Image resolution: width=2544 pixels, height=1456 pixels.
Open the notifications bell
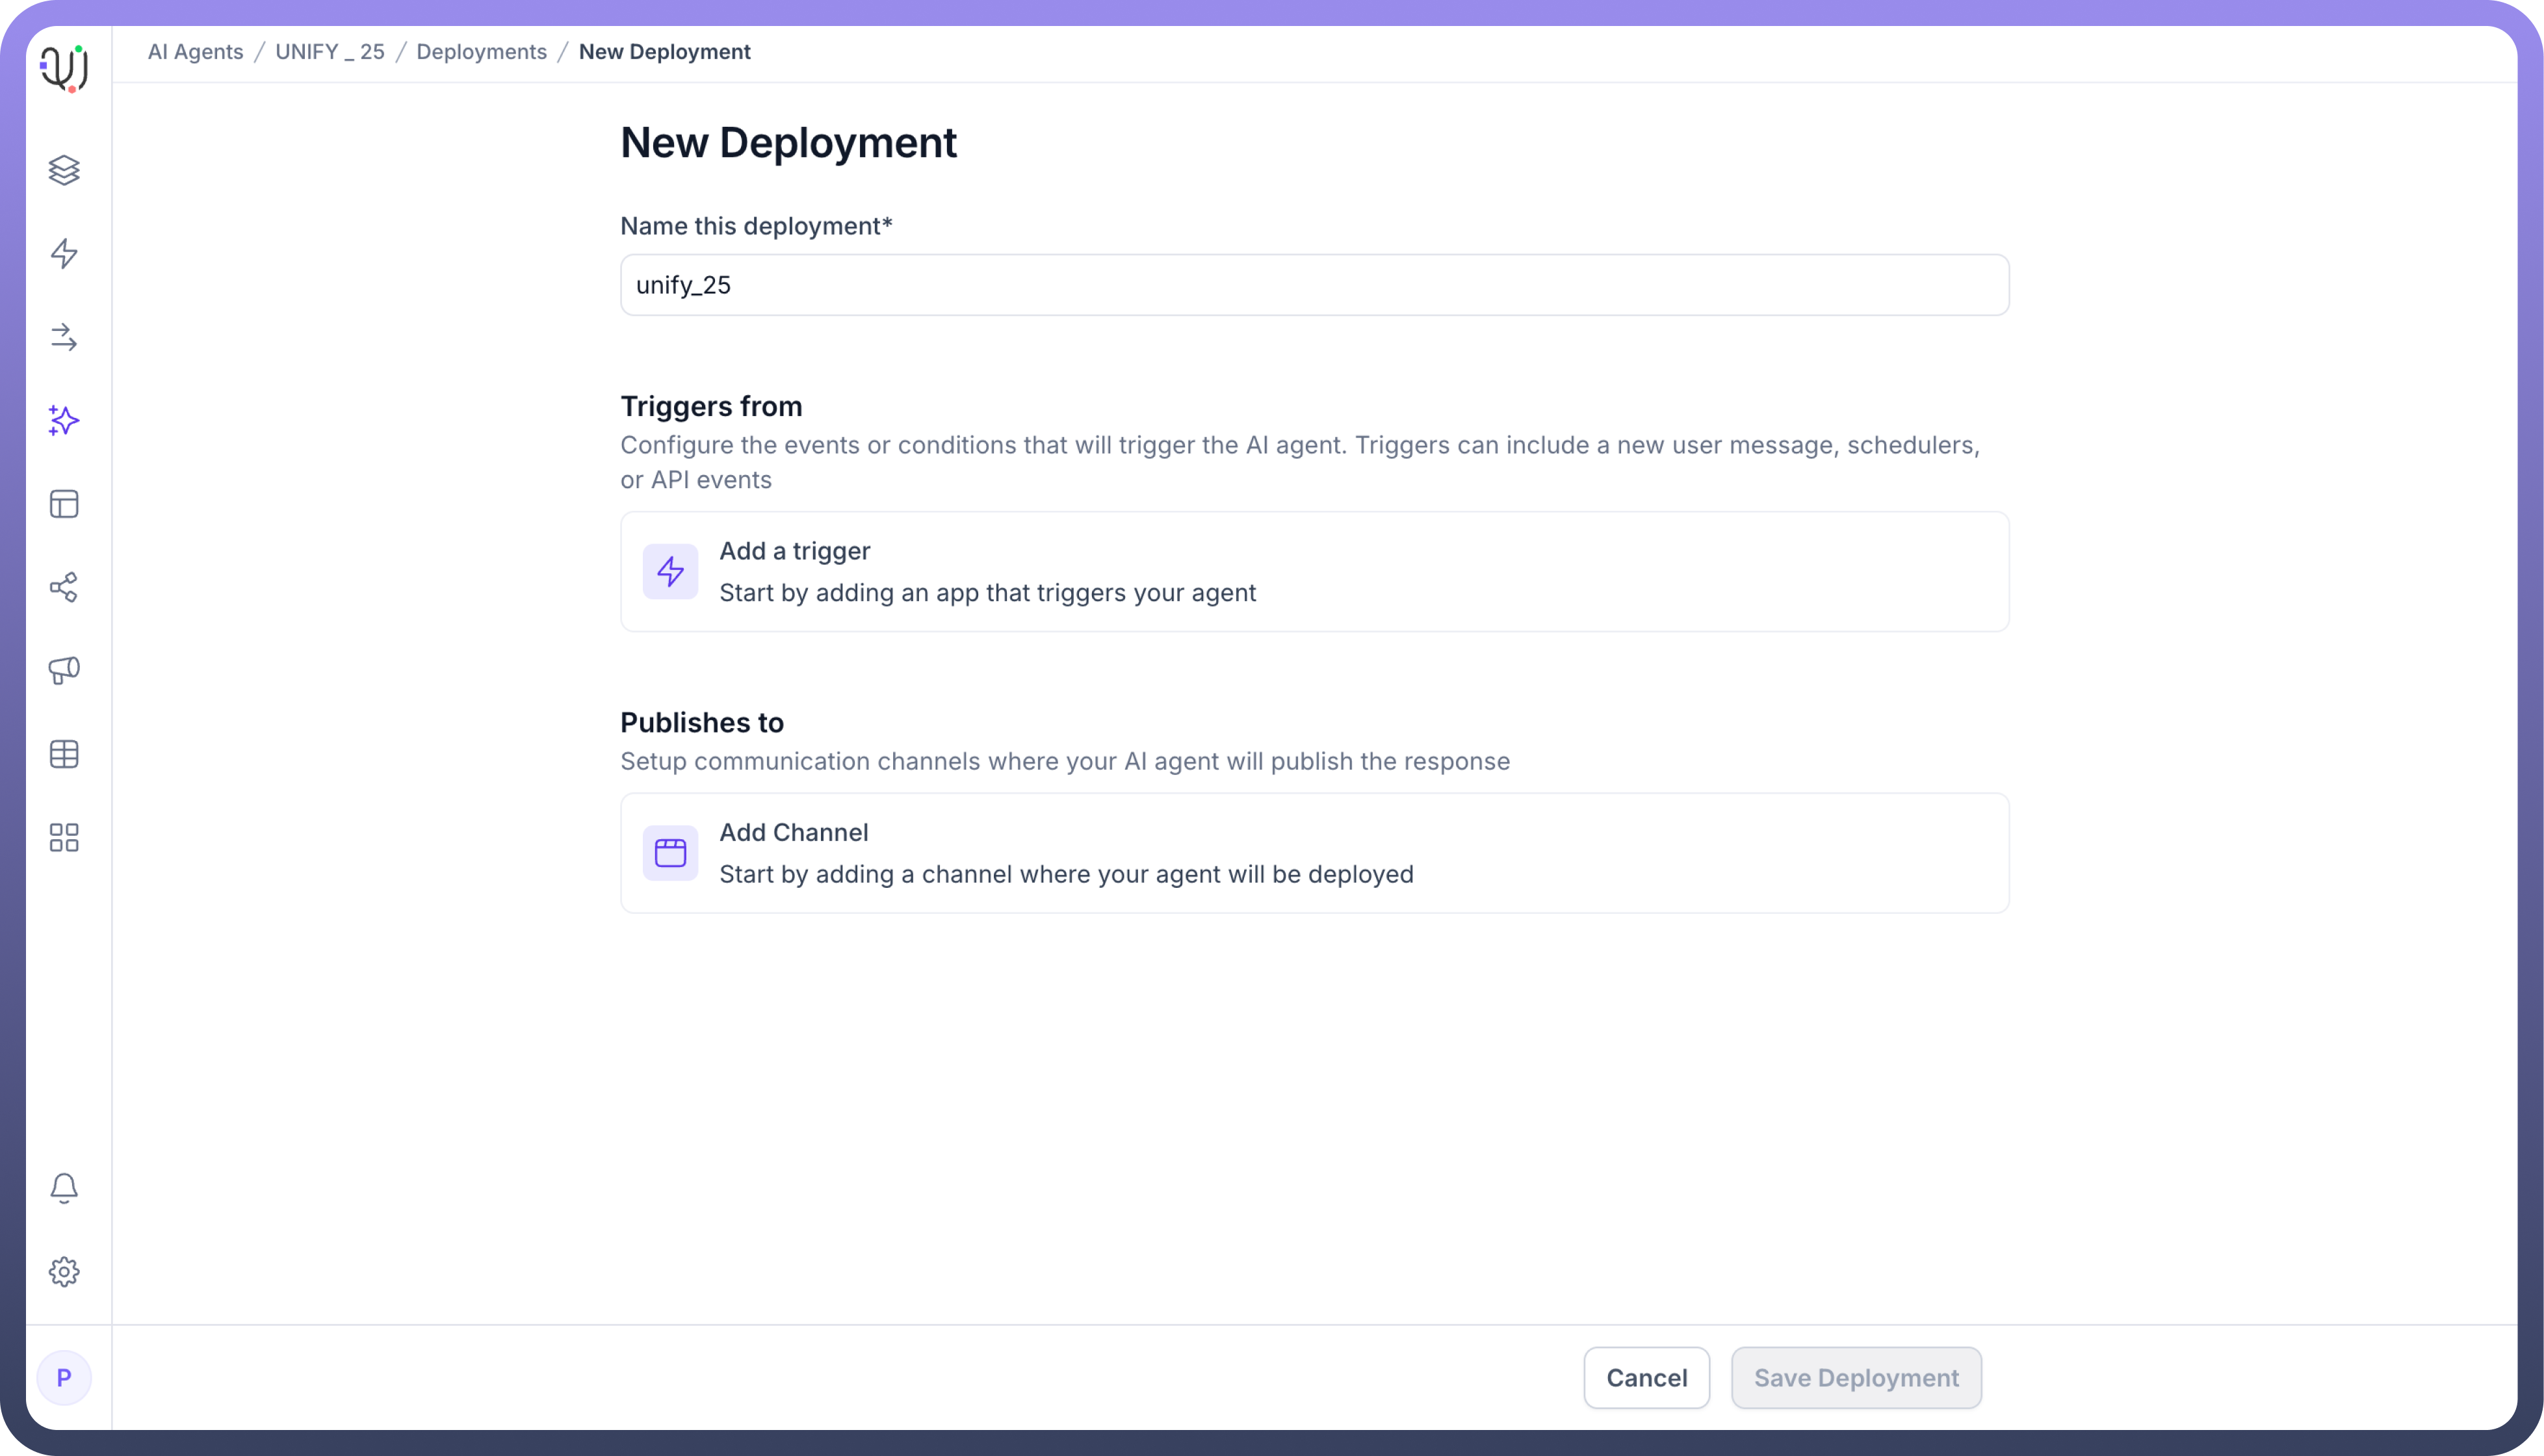pyautogui.click(x=64, y=1188)
